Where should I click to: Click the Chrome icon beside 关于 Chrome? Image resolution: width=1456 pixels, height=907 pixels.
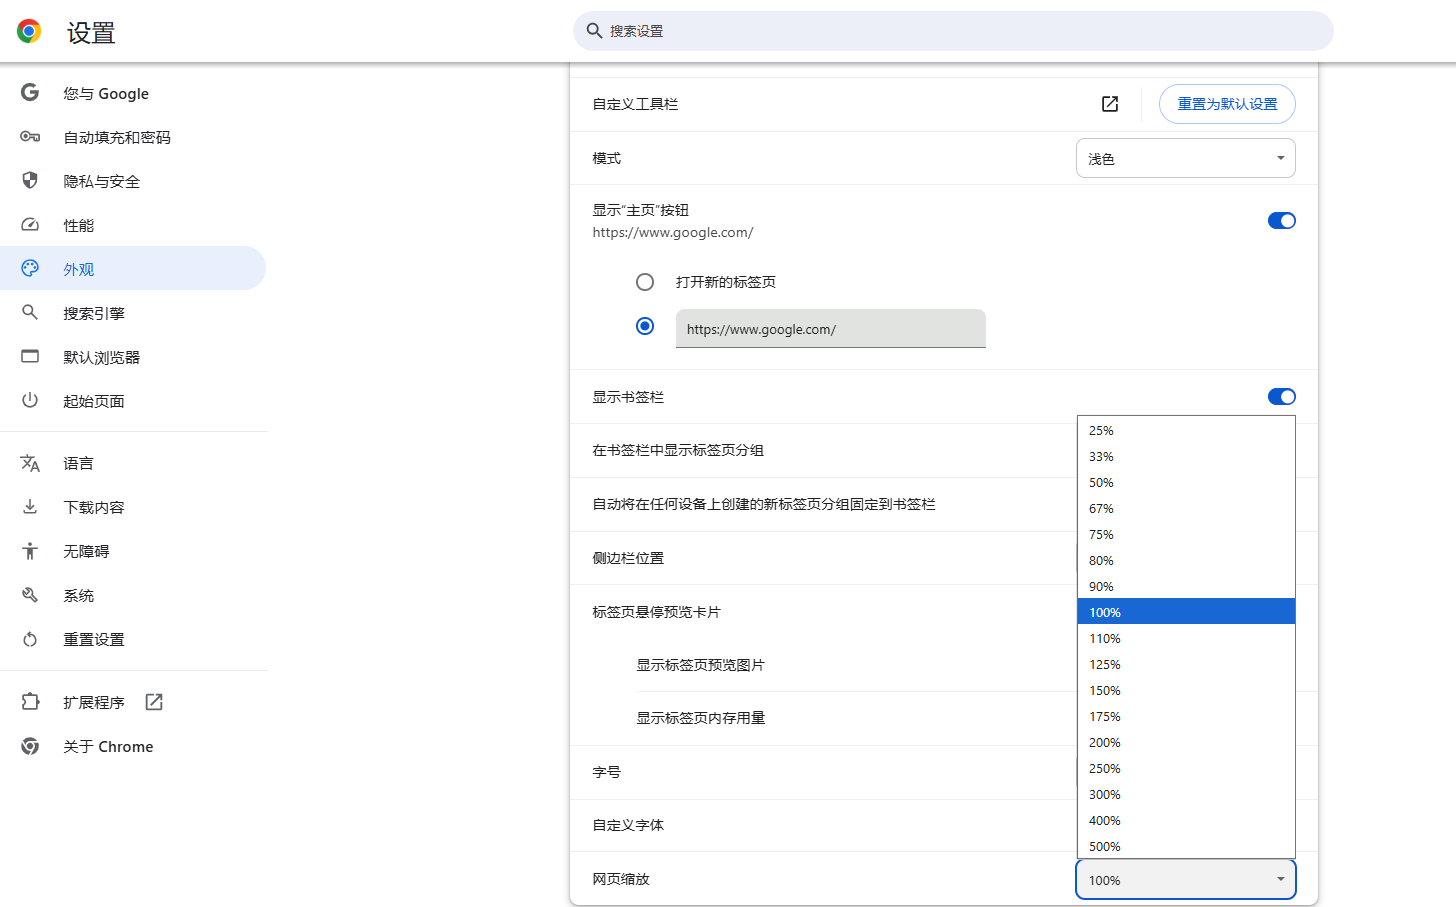pos(30,746)
